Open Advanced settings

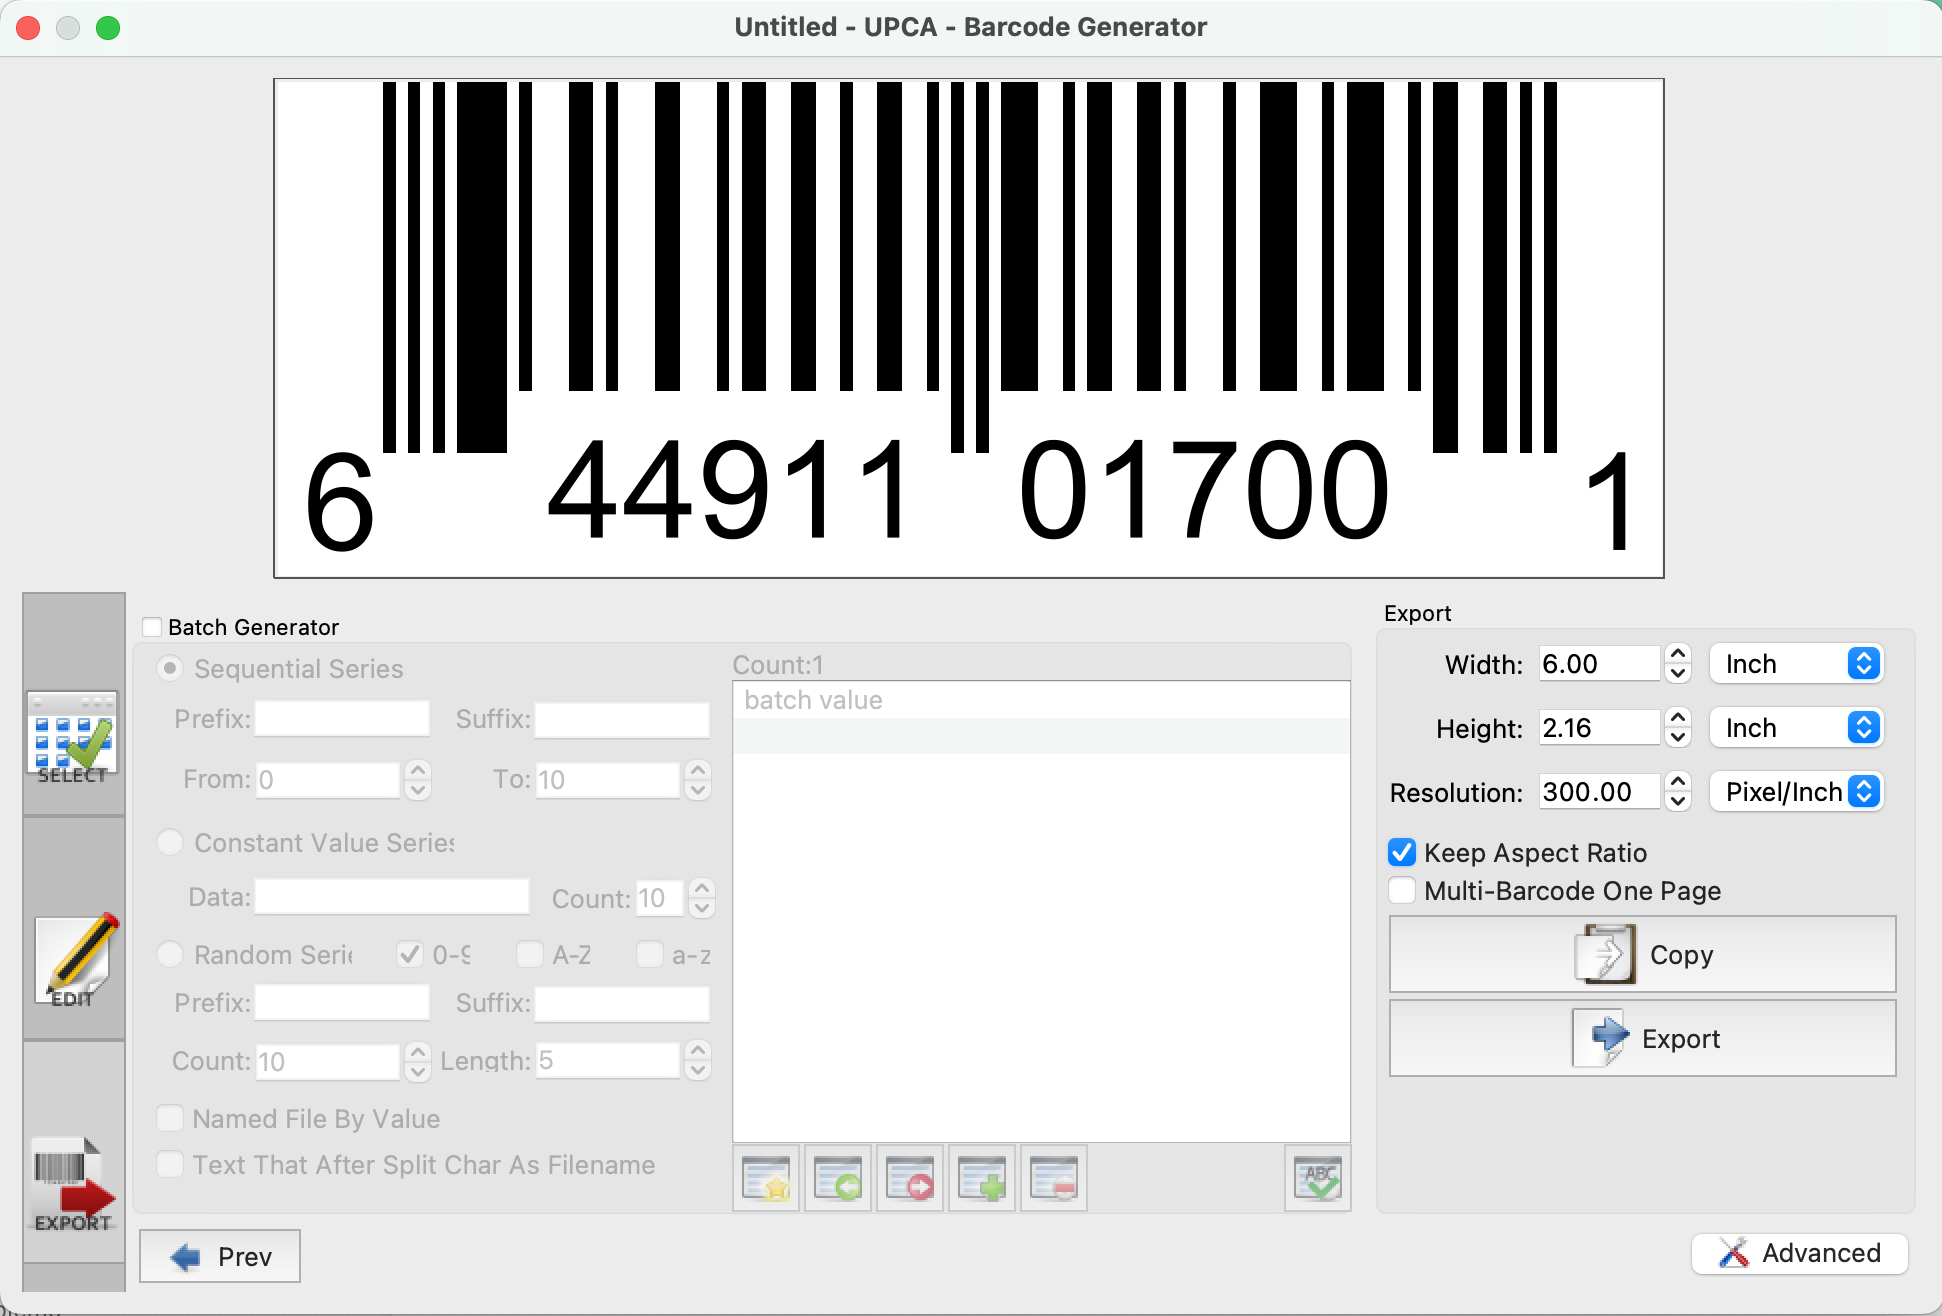pyautogui.click(x=1799, y=1253)
